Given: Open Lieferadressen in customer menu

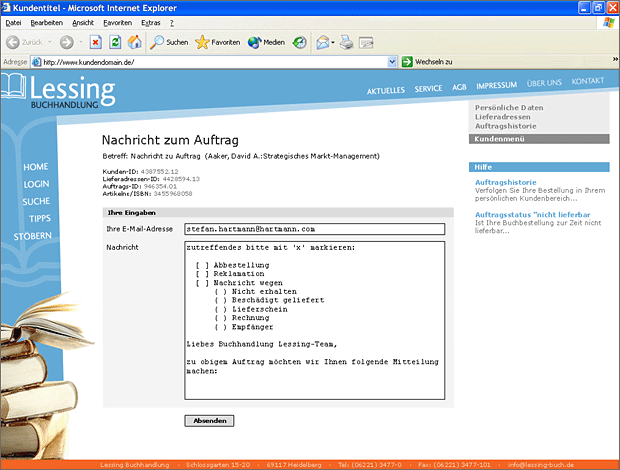Looking at the screenshot, I should pyautogui.click(x=503, y=117).
